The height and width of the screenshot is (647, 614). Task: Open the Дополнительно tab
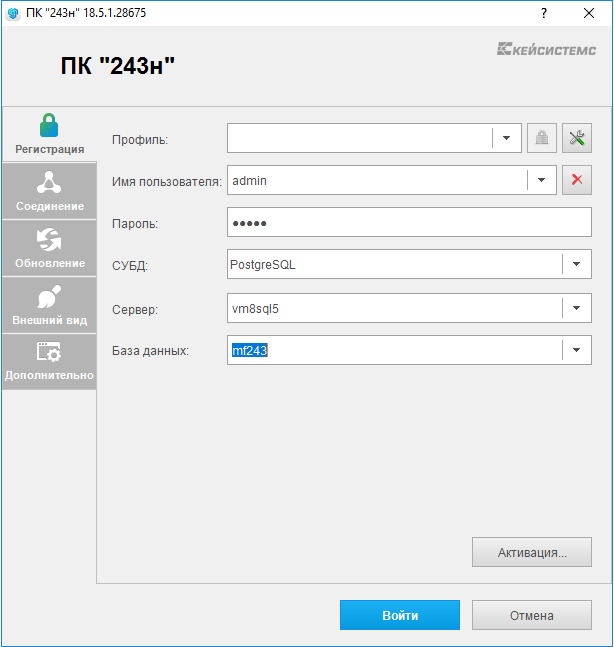pyautogui.click(x=49, y=362)
